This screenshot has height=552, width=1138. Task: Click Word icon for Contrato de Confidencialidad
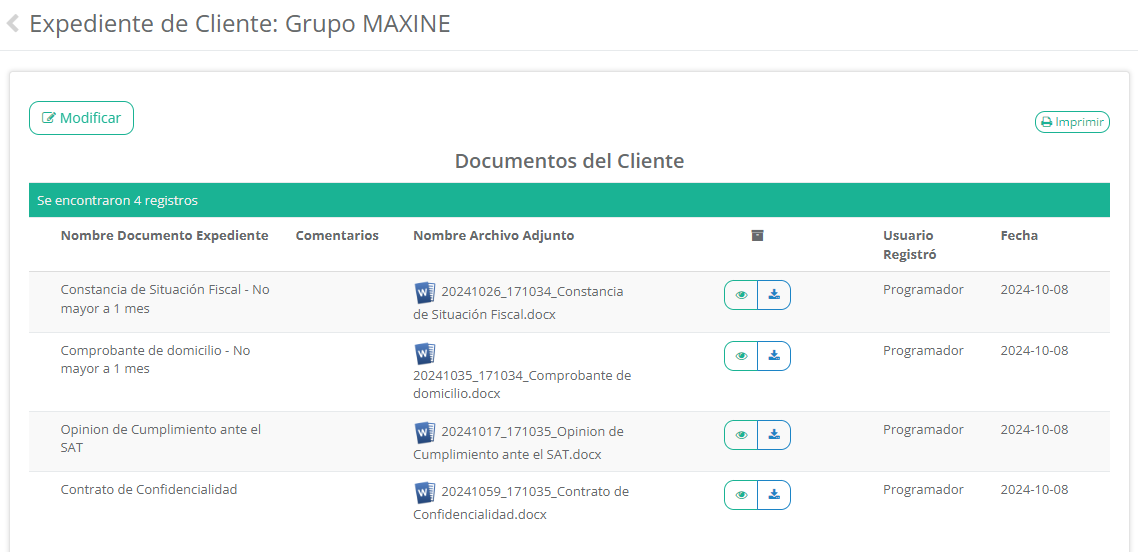(425, 492)
